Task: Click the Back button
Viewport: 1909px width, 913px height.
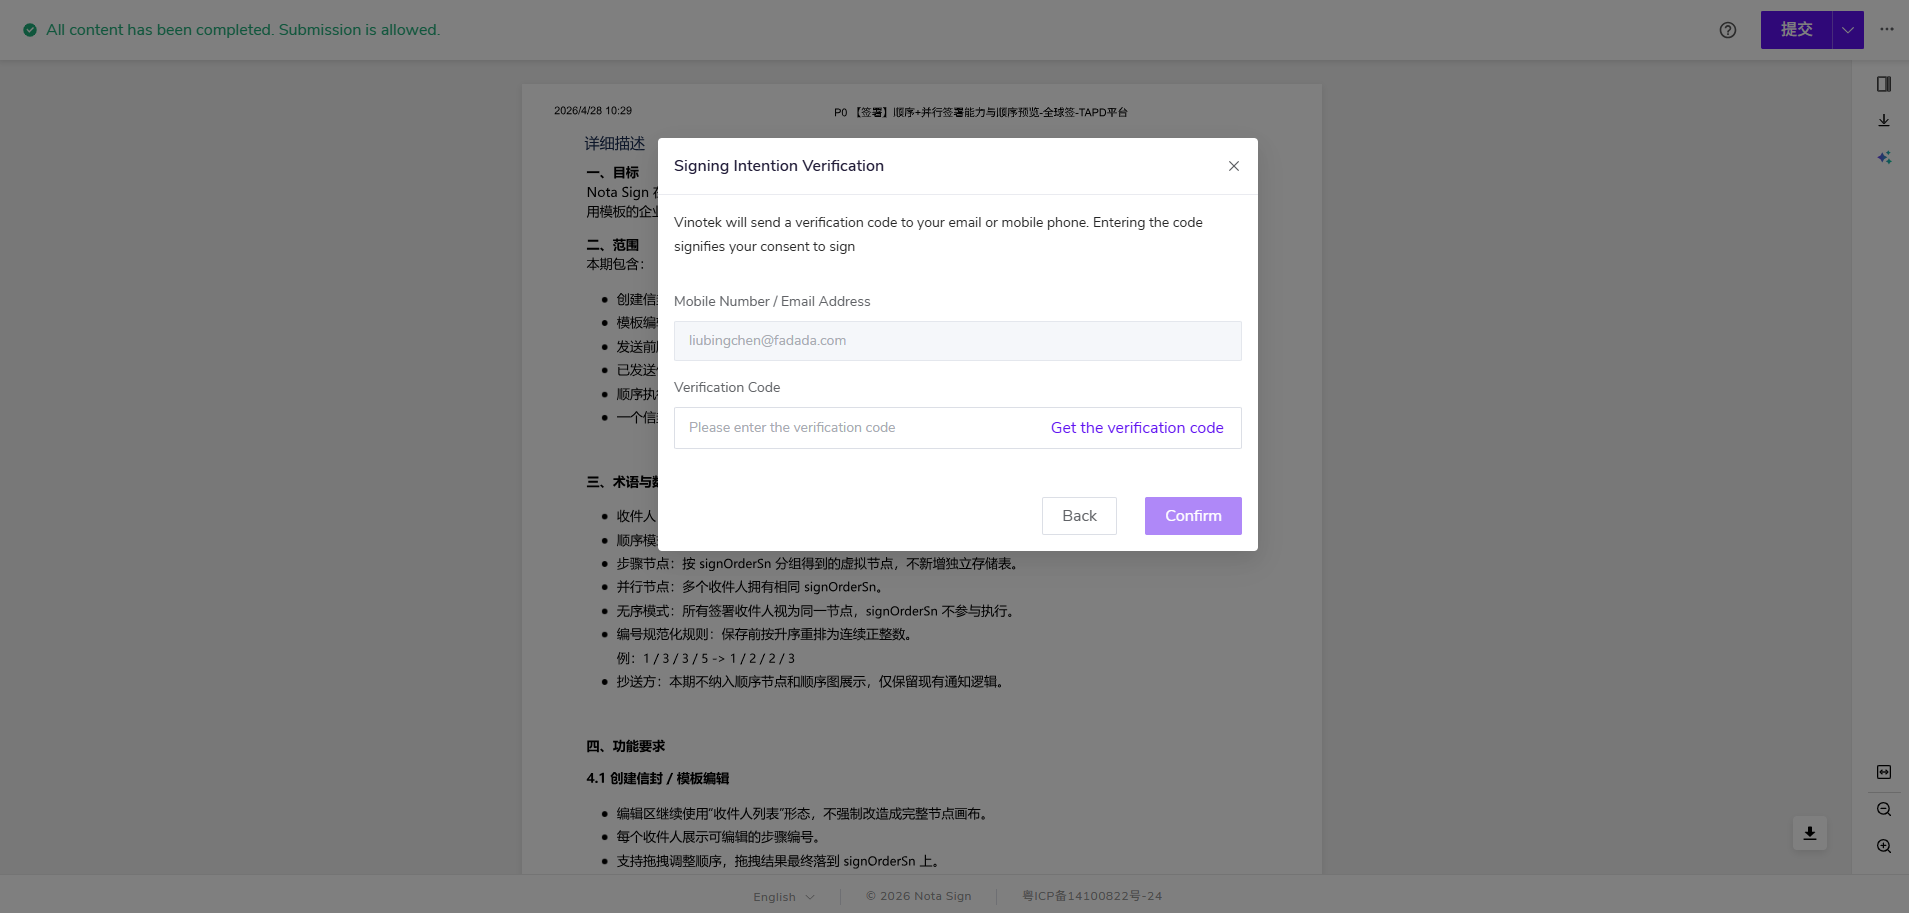Action: [1079, 516]
